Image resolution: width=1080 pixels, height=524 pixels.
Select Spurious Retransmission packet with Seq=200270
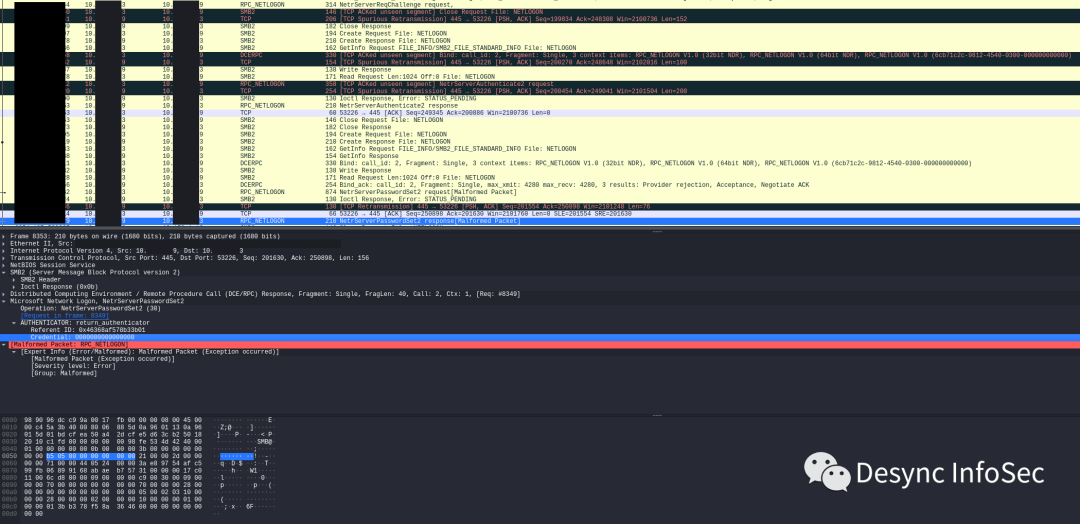click(540, 63)
